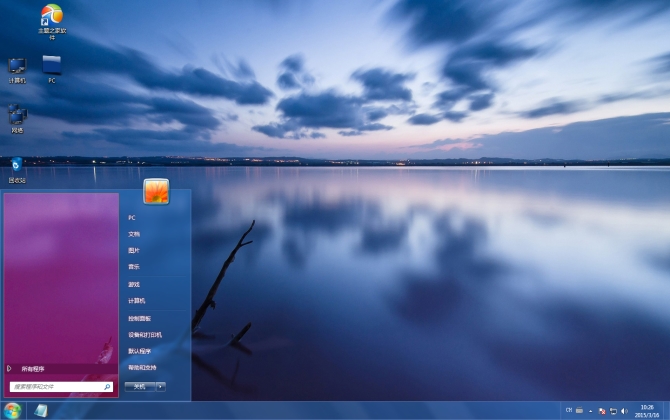This screenshot has height=420, width=670.
Task: Show hidden tray icons arrow
Action: pyautogui.click(x=591, y=411)
